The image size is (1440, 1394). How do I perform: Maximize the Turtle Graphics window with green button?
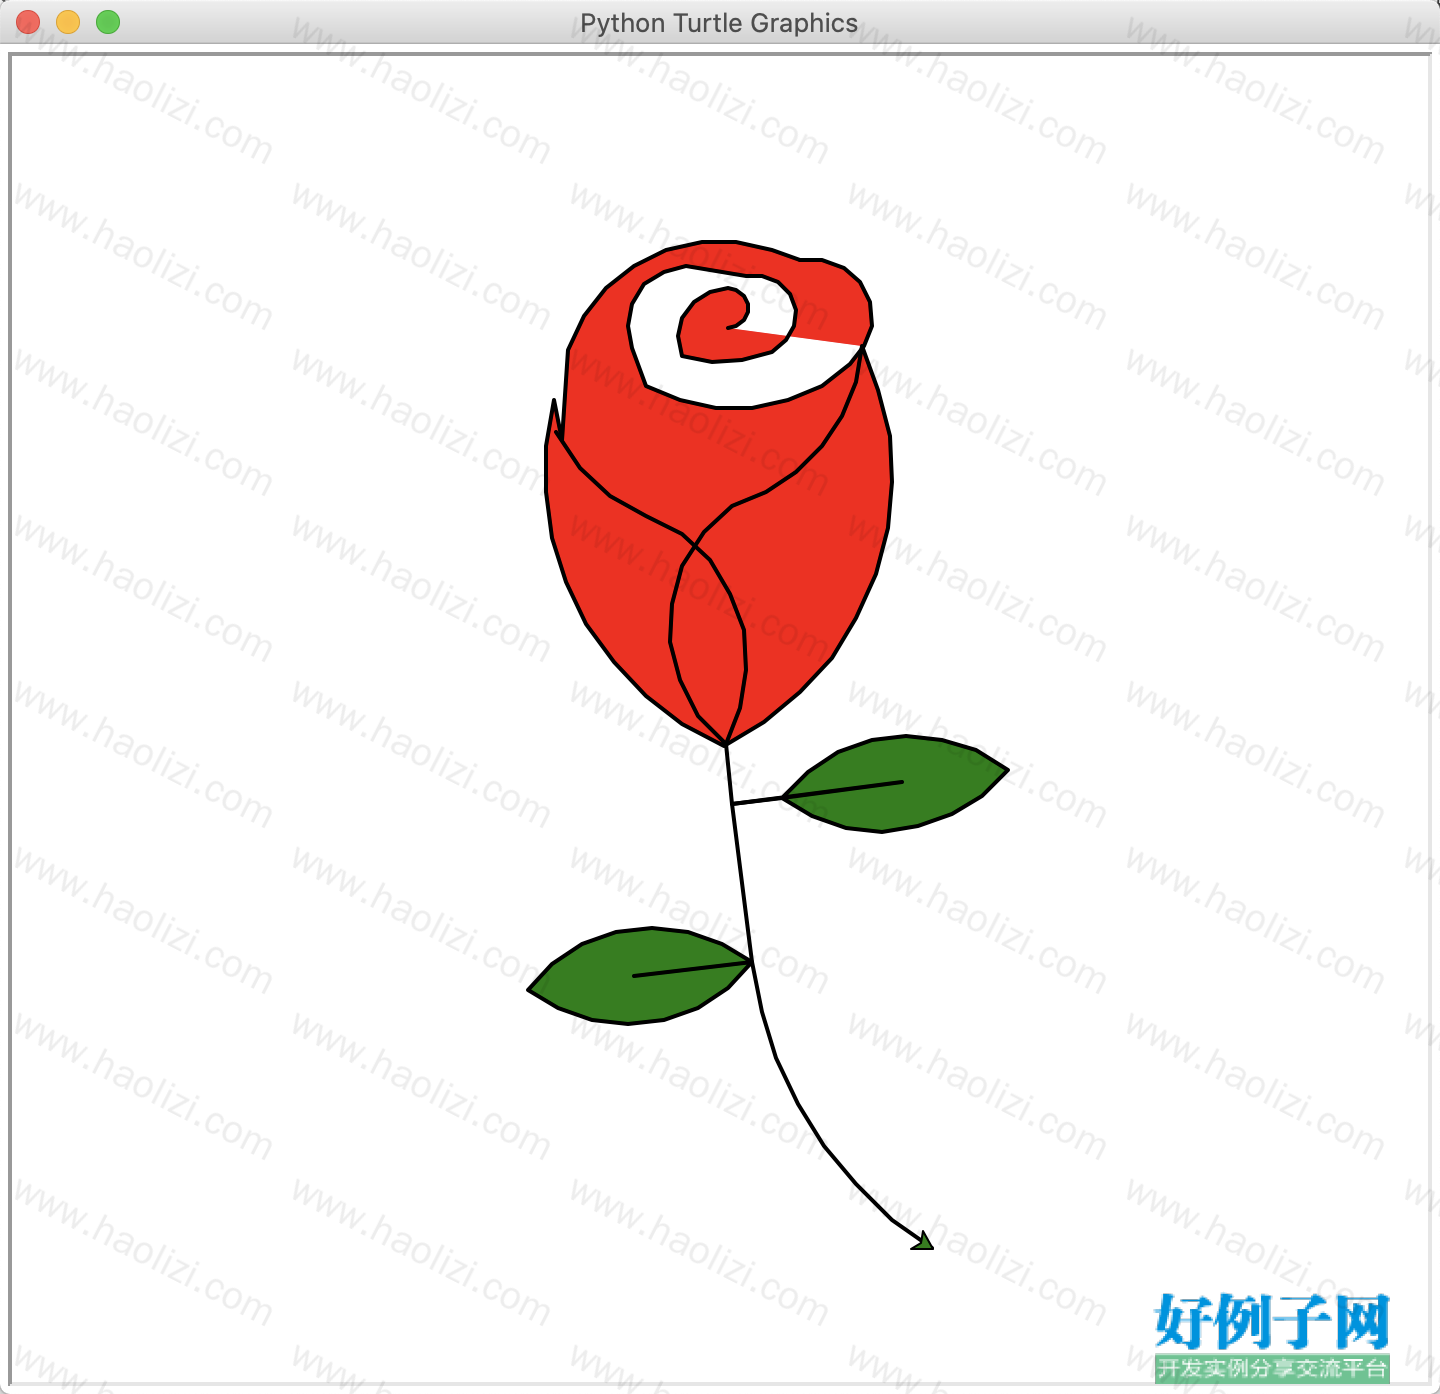108,22
